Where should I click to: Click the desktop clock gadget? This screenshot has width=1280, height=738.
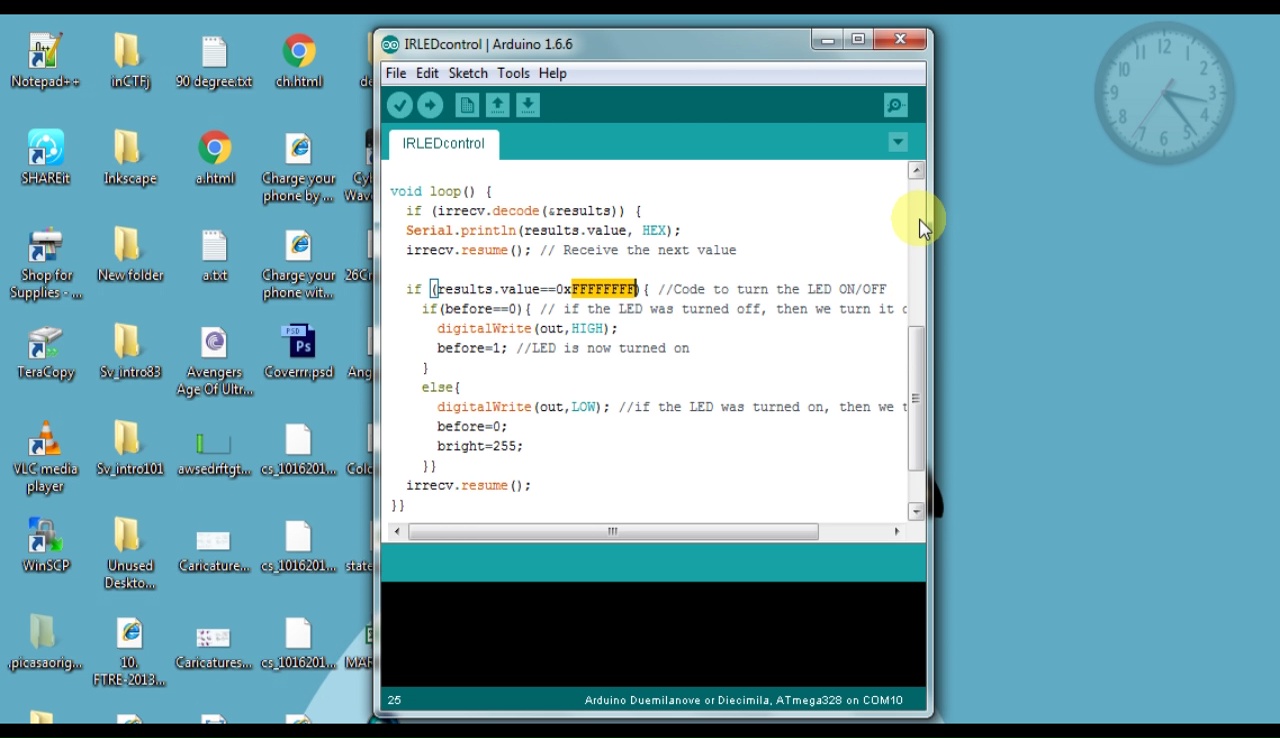pyautogui.click(x=1165, y=93)
